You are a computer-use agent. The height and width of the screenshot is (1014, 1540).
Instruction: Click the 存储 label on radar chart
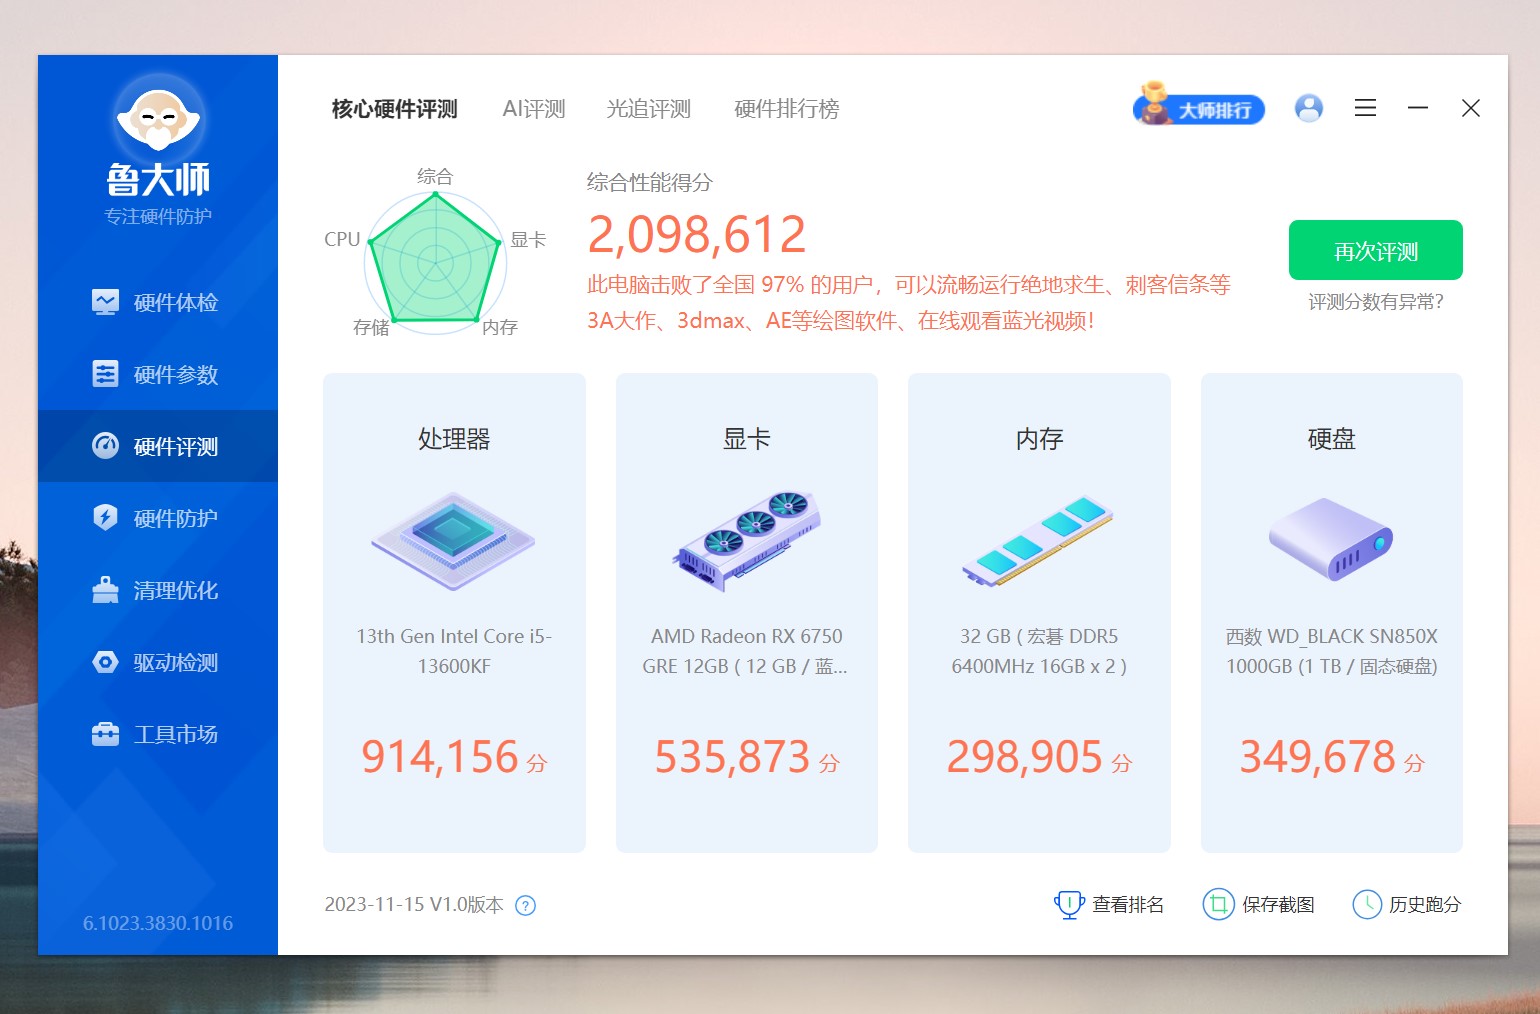tap(371, 328)
